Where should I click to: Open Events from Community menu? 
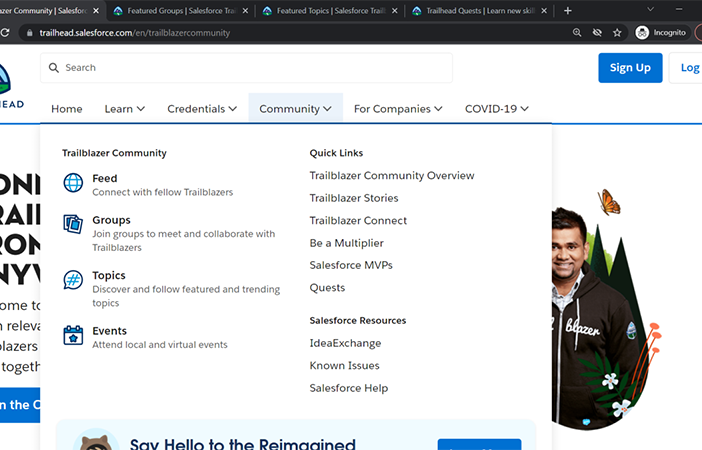tap(110, 331)
